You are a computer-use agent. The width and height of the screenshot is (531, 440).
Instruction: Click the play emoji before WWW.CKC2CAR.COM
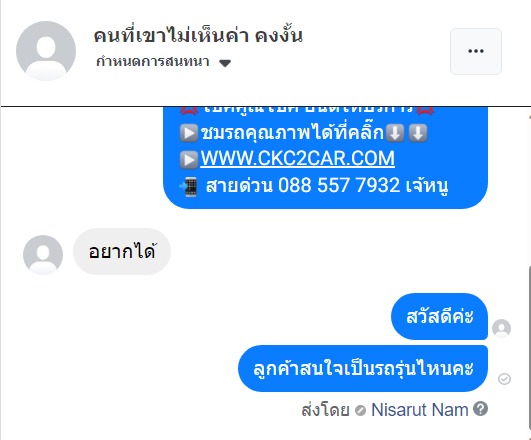pyautogui.click(x=189, y=159)
